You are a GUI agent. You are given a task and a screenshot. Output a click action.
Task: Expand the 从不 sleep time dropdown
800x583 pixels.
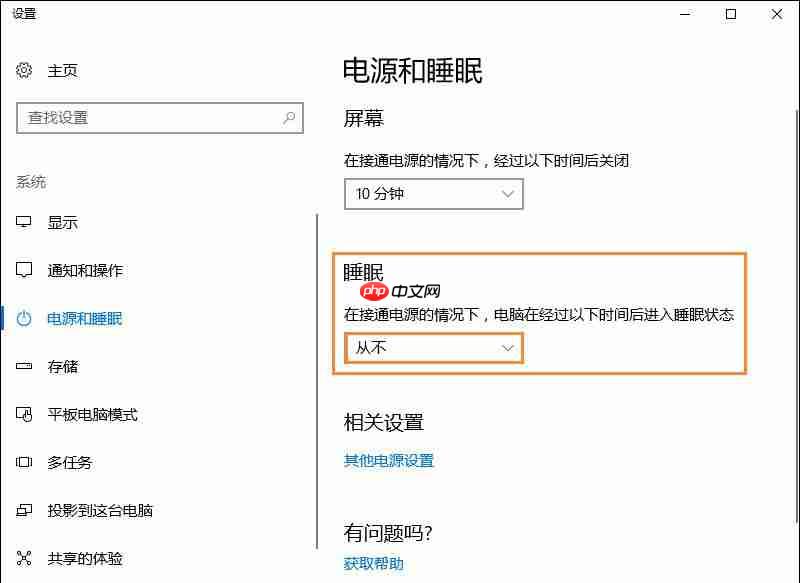[x=433, y=347]
